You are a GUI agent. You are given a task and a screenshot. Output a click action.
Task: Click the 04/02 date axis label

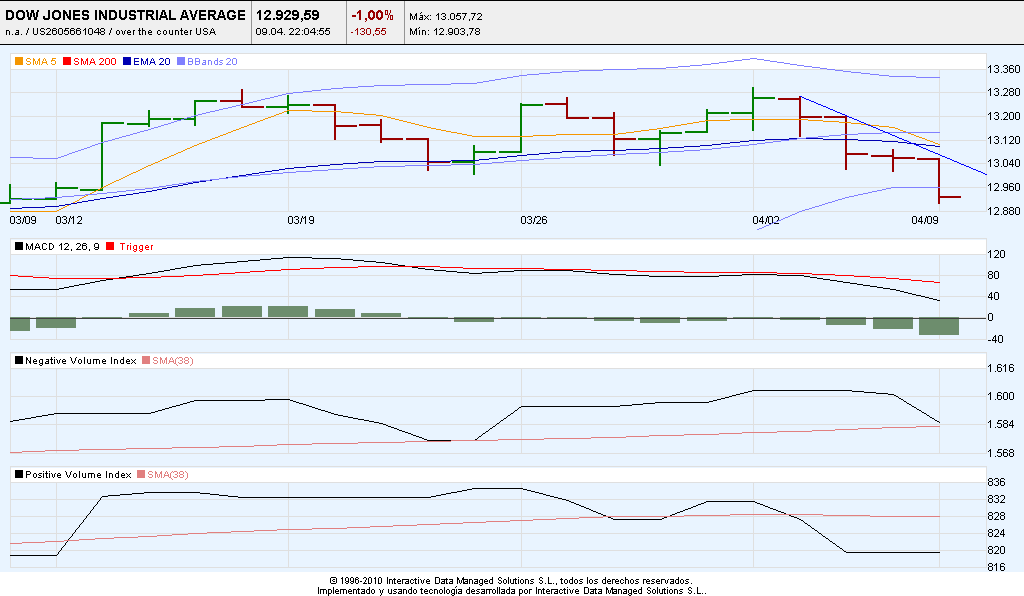pyautogui.click(x=766, y=220)
